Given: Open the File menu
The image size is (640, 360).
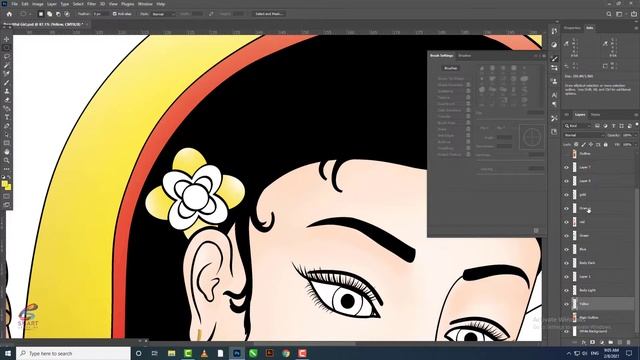Looking at the screenshot, I should pos(14,4).
